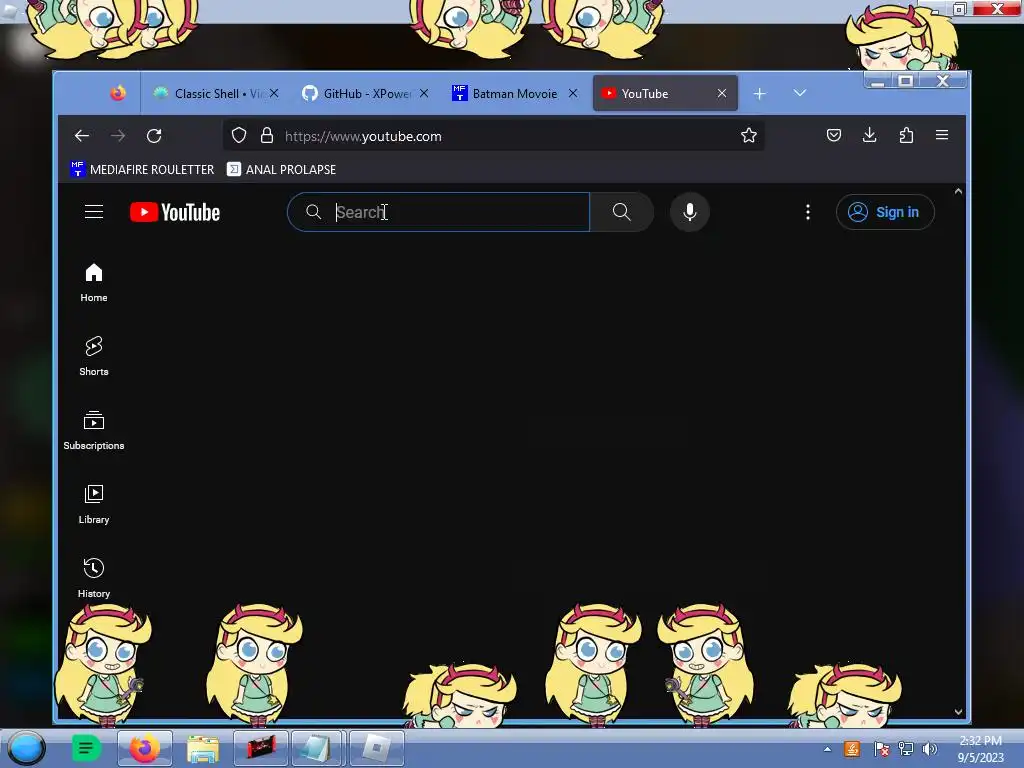Open the MEDIAFIRE ROULETTER bookmark
Image resolution: width=1024 pixels, height=768 pixels.
pyautogui.click(x=142, y=169)
